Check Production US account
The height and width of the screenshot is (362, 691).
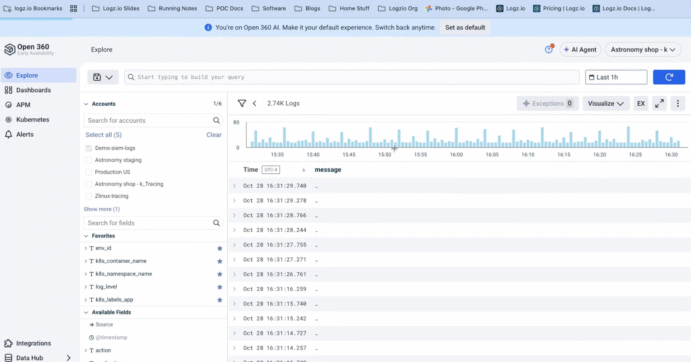click(89, 172)
